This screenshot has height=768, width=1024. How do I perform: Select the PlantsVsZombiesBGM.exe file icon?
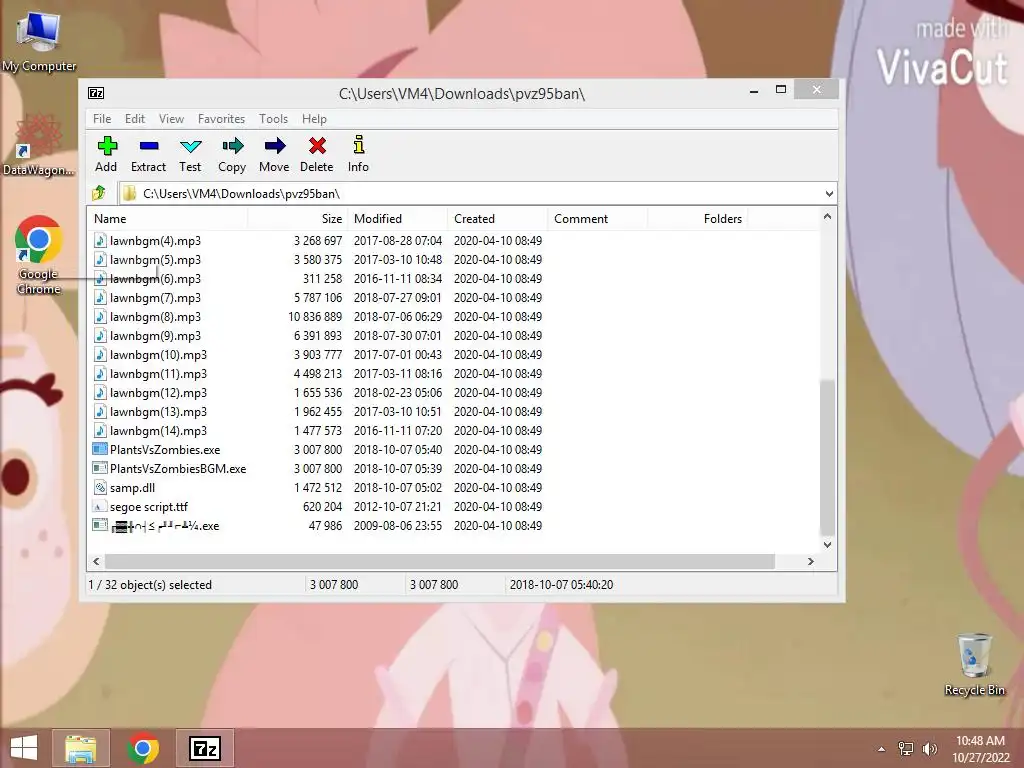(99, 468)
